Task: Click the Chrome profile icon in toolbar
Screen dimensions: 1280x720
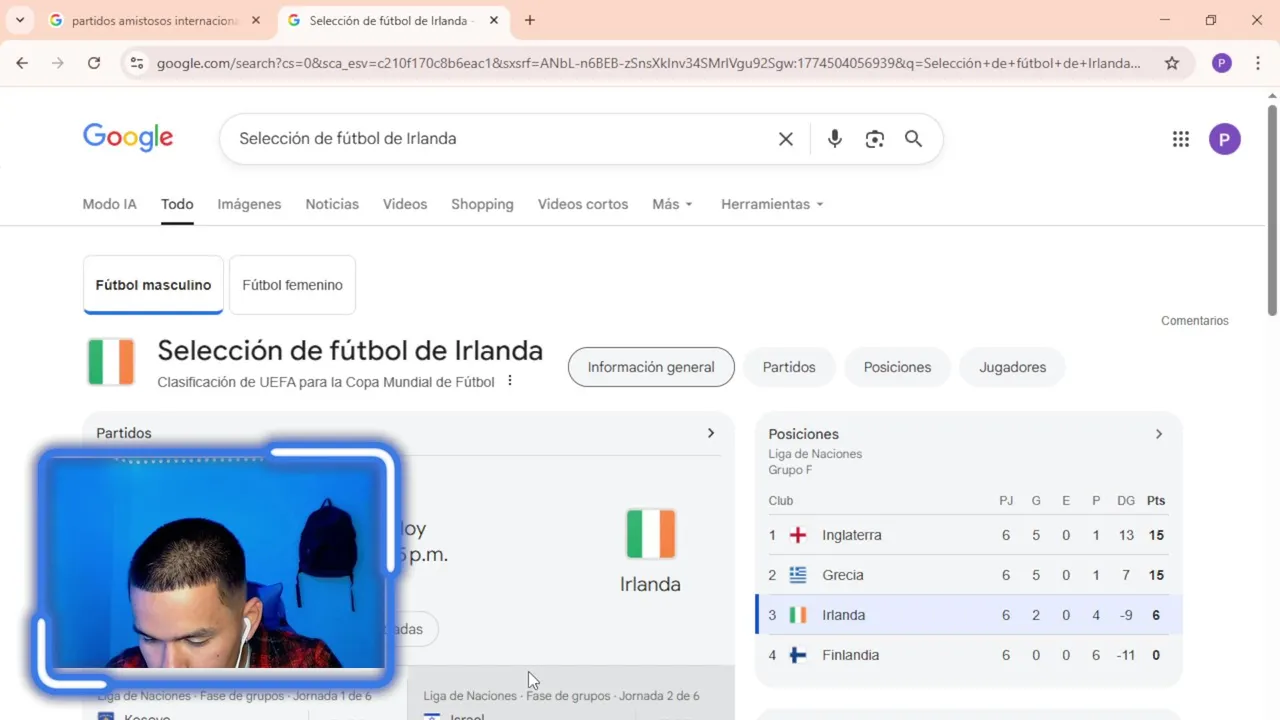Action: [x=1221, y=63]
